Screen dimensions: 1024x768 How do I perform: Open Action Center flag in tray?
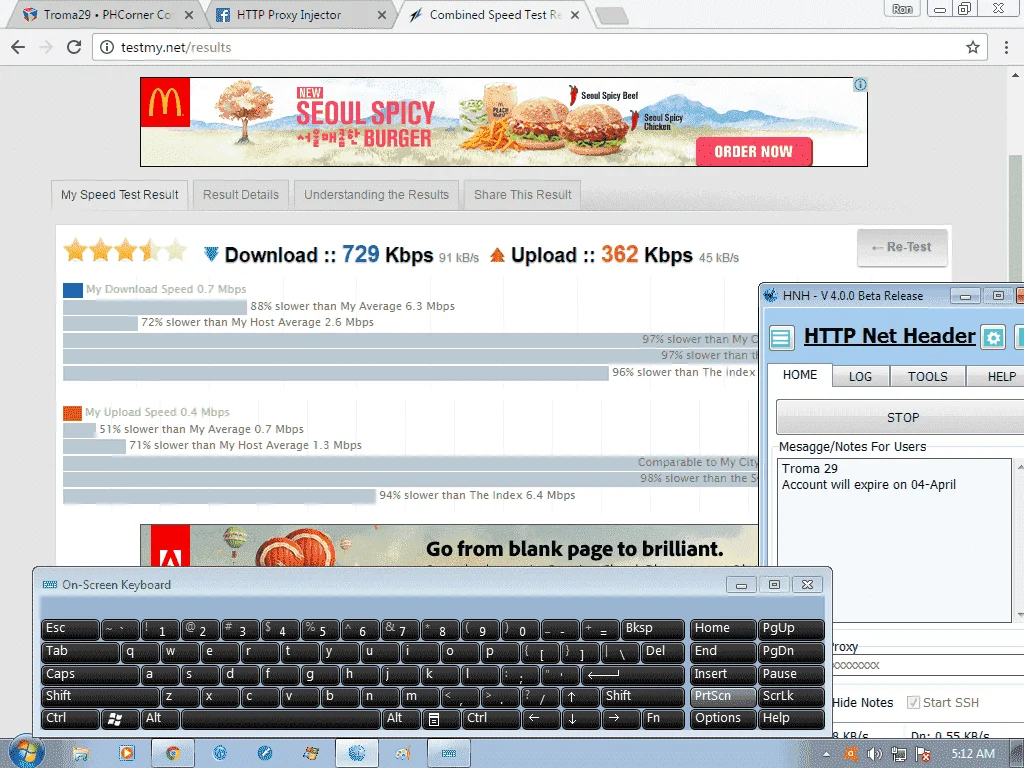pos(923,754)
